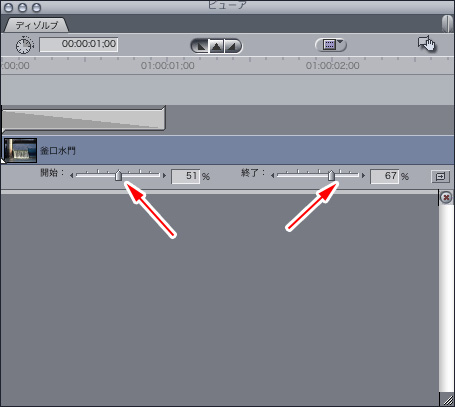The width and height of the screenshot is (455, 407).
Task: Increase 開始 value with right arrow
Action: pyautogui.click(x=164, y=175)
